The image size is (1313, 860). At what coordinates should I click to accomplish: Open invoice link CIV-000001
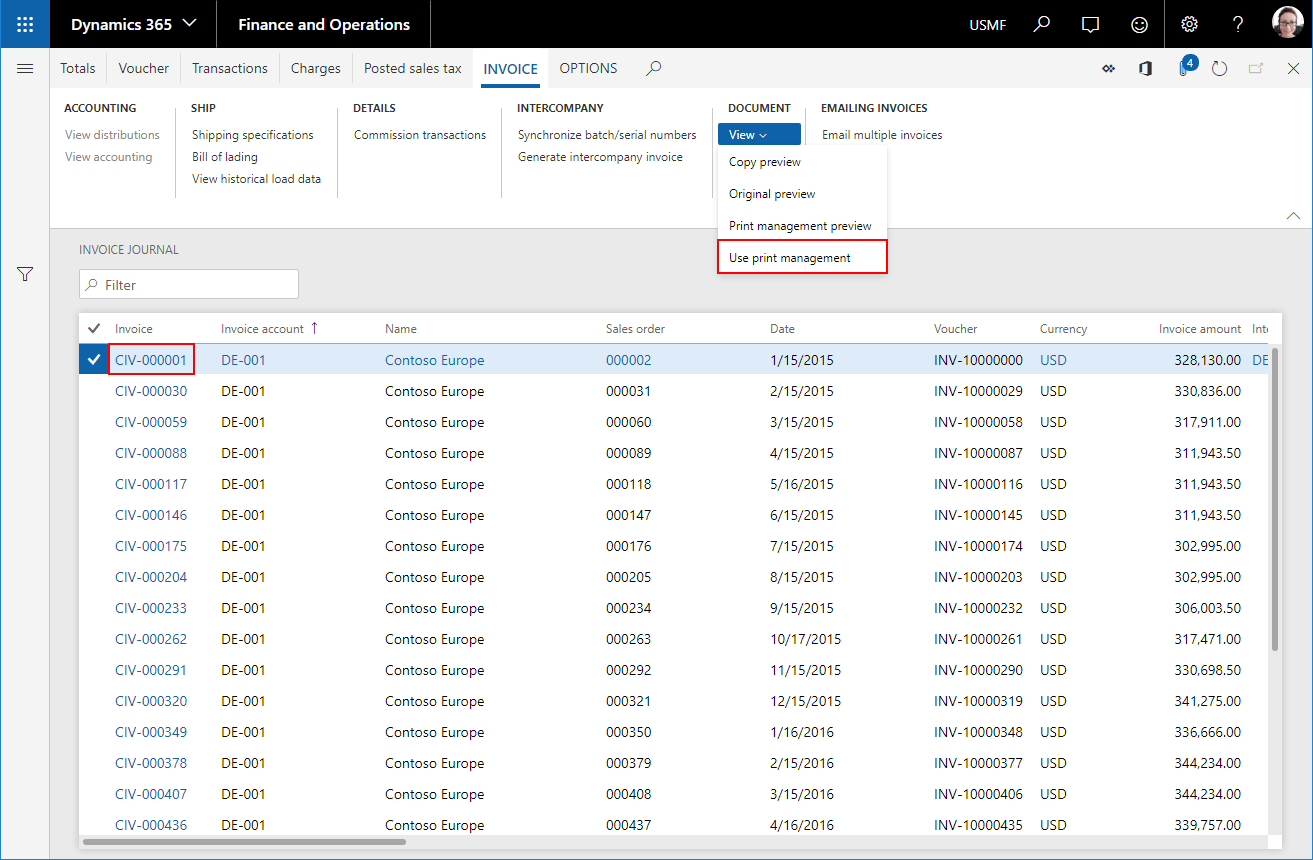pyautogui.click(x=151, y=360)
